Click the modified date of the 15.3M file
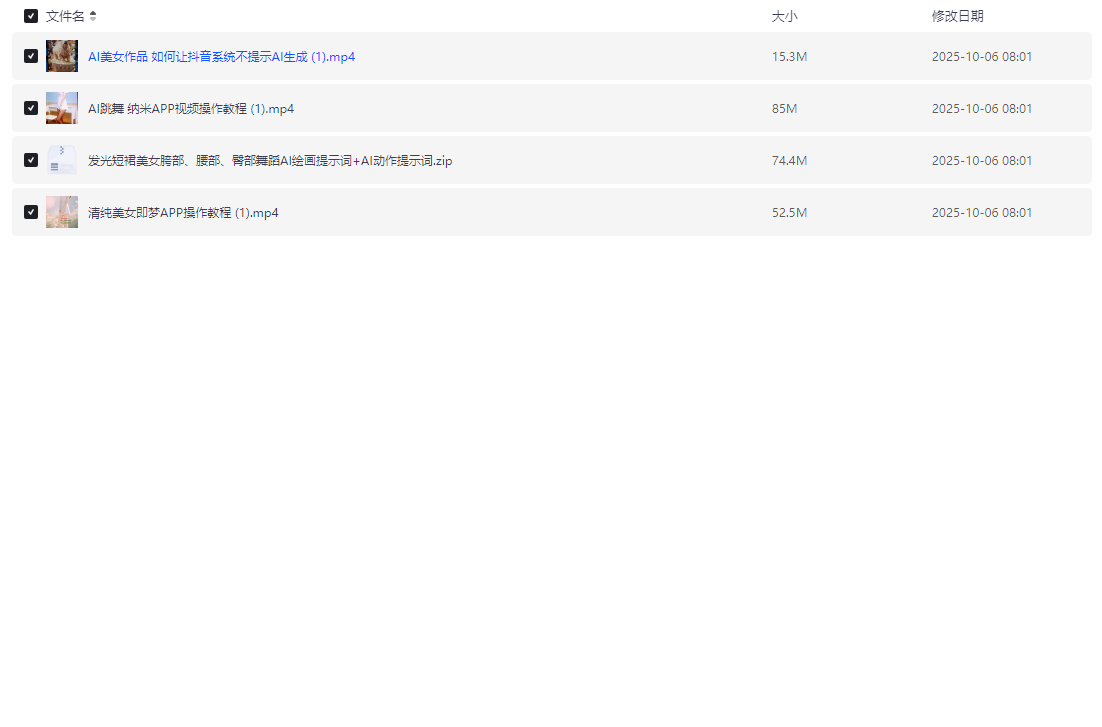The width and height of the screenshot is (1102, 727). pyautogui.click(x=981, y=57)
